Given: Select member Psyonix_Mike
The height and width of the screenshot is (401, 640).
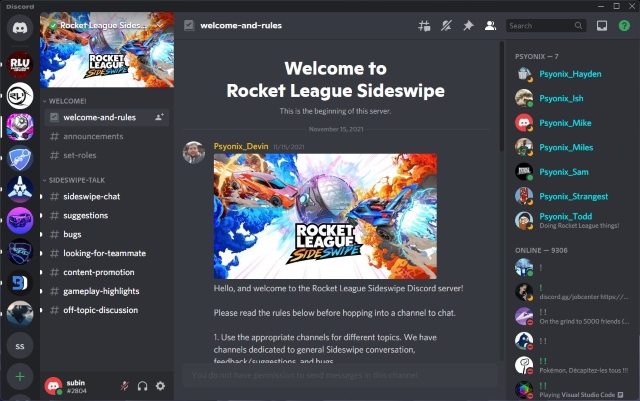Looking at the screenshot, I should [571, 123].
